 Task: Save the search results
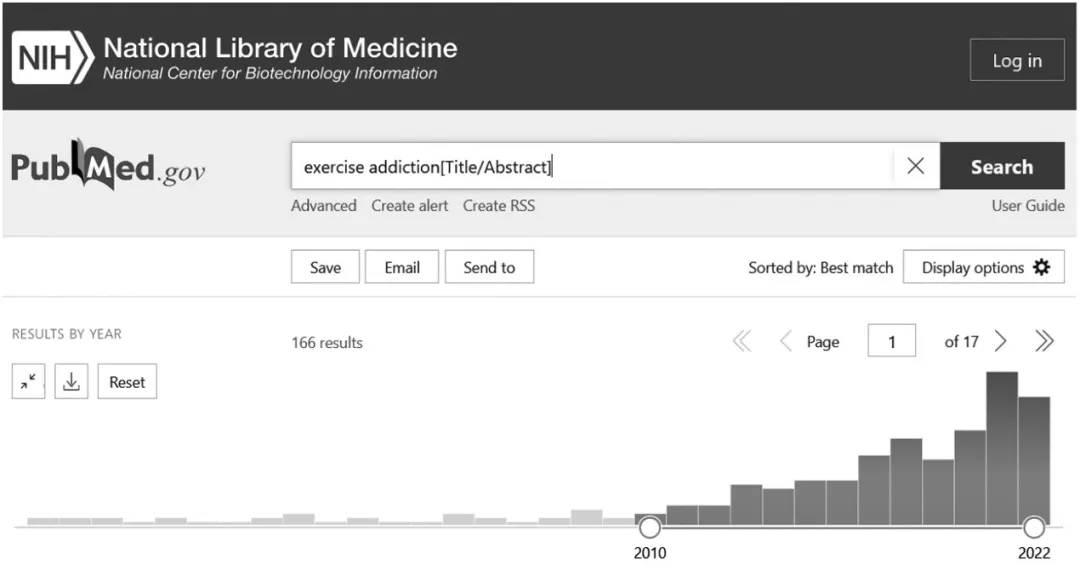[325, 267]
